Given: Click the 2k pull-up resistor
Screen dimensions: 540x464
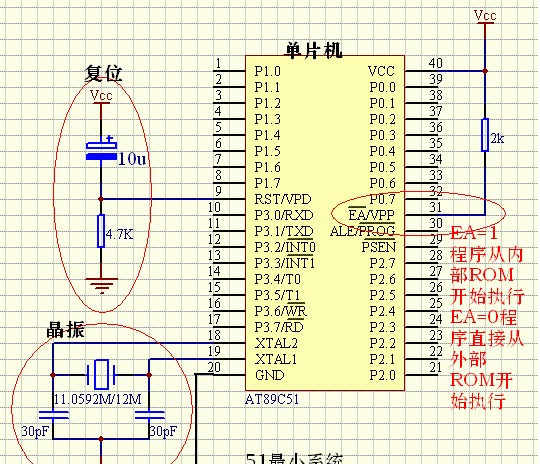Looking at the screenshot, I should click(x=485, y=135).
